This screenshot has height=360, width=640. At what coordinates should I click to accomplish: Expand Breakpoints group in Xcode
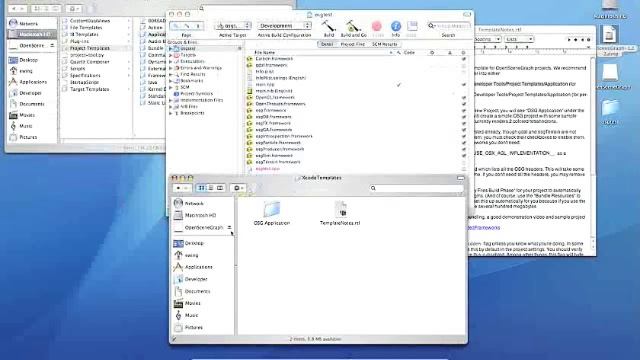tap(171, 113)
